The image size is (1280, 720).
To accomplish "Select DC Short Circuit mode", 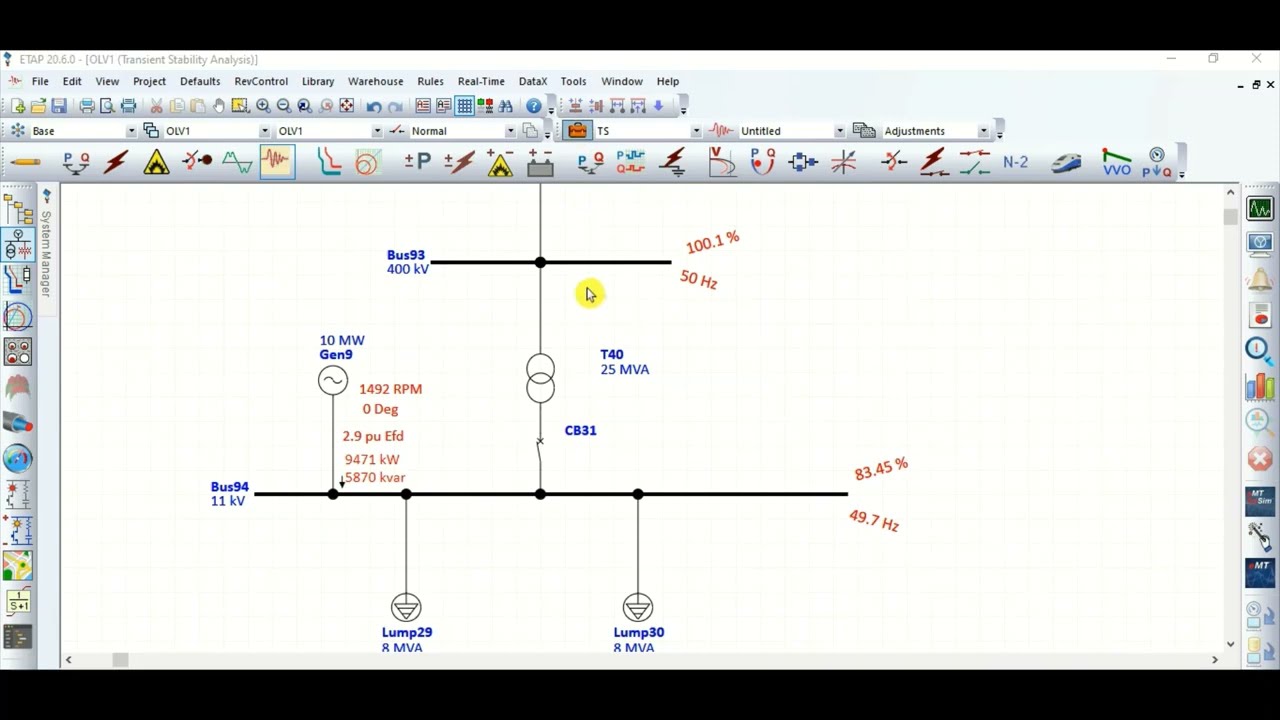I will 459,162.
